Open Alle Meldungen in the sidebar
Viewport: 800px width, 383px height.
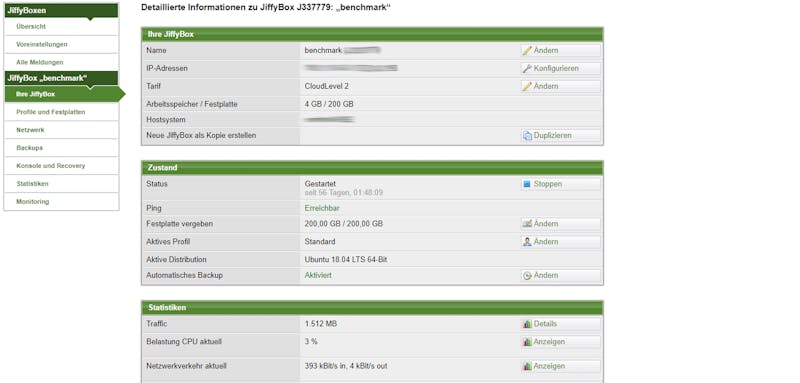pos(61,62)
